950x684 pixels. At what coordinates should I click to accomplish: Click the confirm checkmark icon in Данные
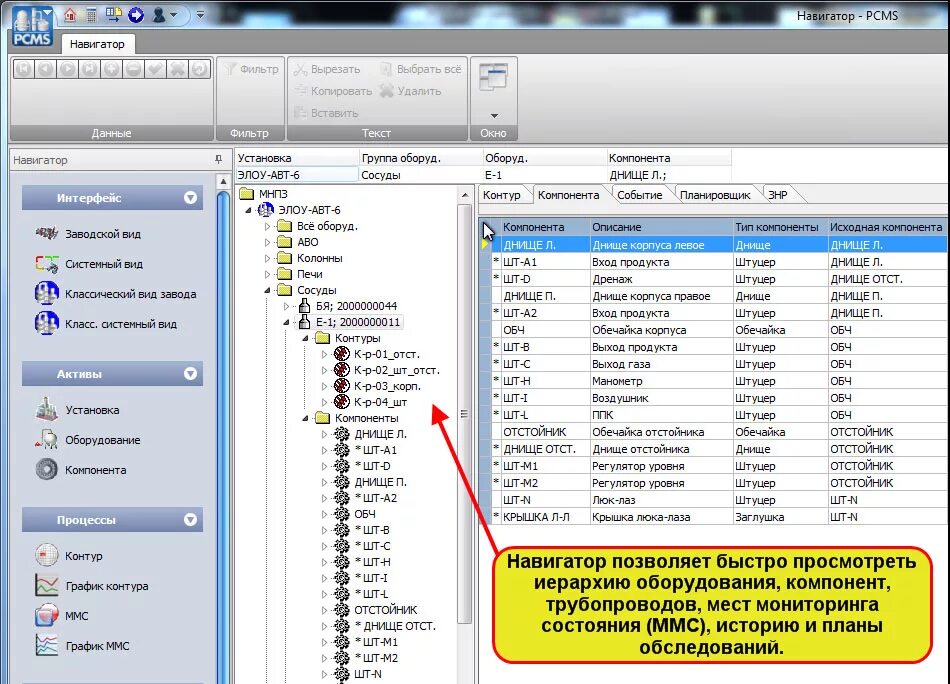(155, 69)
